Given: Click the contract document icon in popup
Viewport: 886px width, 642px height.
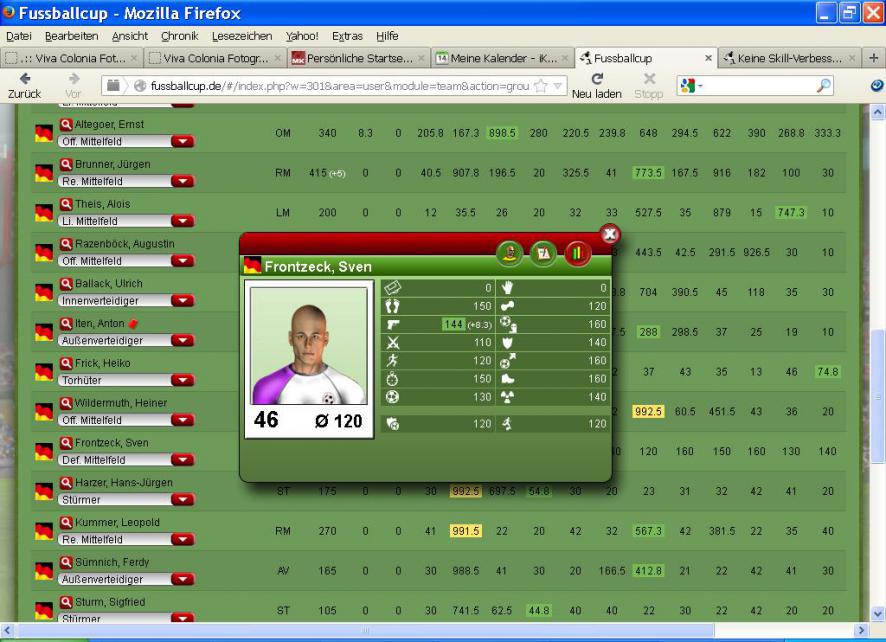Looking at the screenshot, I should click(543, 254).
